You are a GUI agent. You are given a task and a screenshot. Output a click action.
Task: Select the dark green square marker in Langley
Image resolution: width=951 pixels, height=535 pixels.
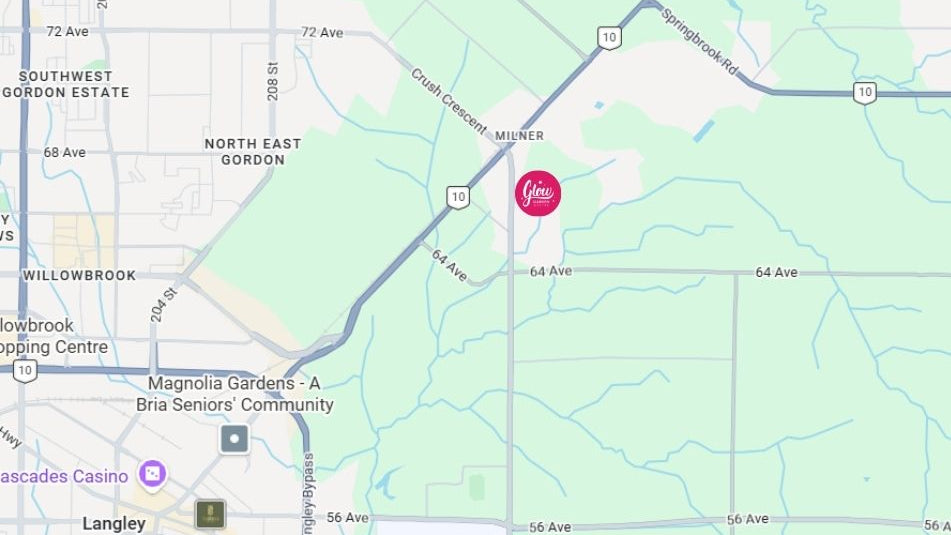pos(210,514)
